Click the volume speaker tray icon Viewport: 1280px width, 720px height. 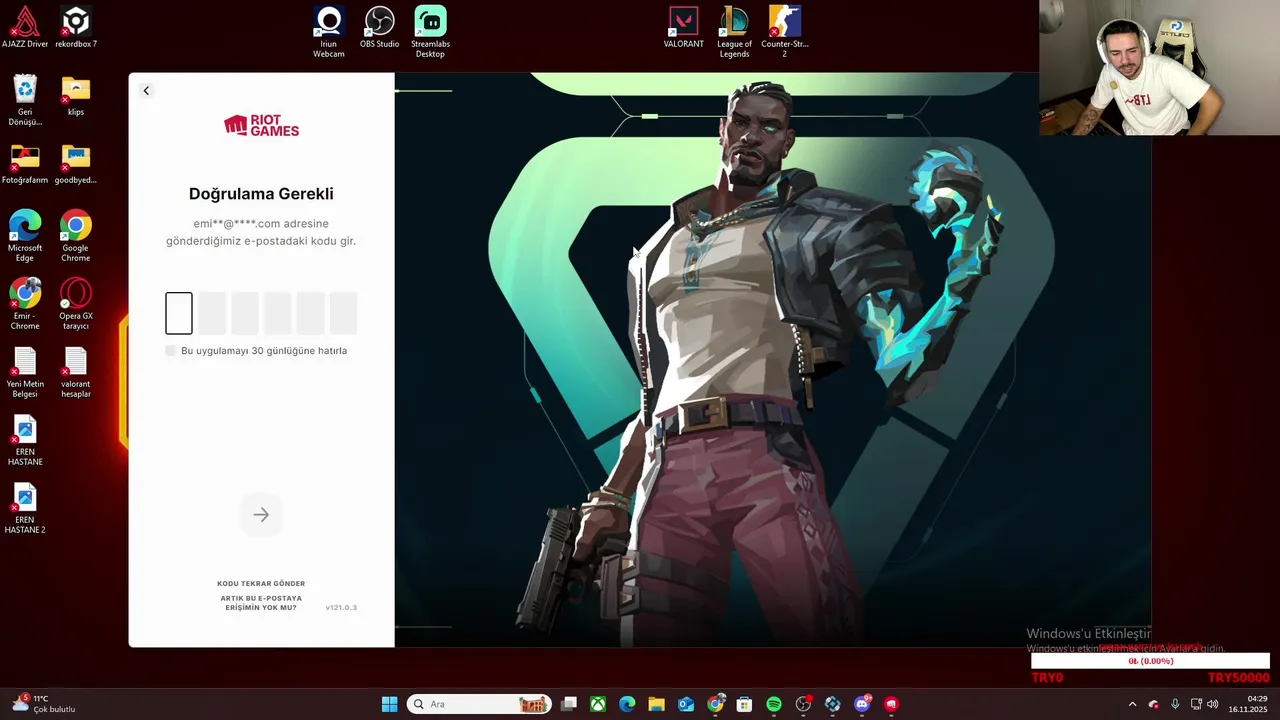coord(1213,704)
